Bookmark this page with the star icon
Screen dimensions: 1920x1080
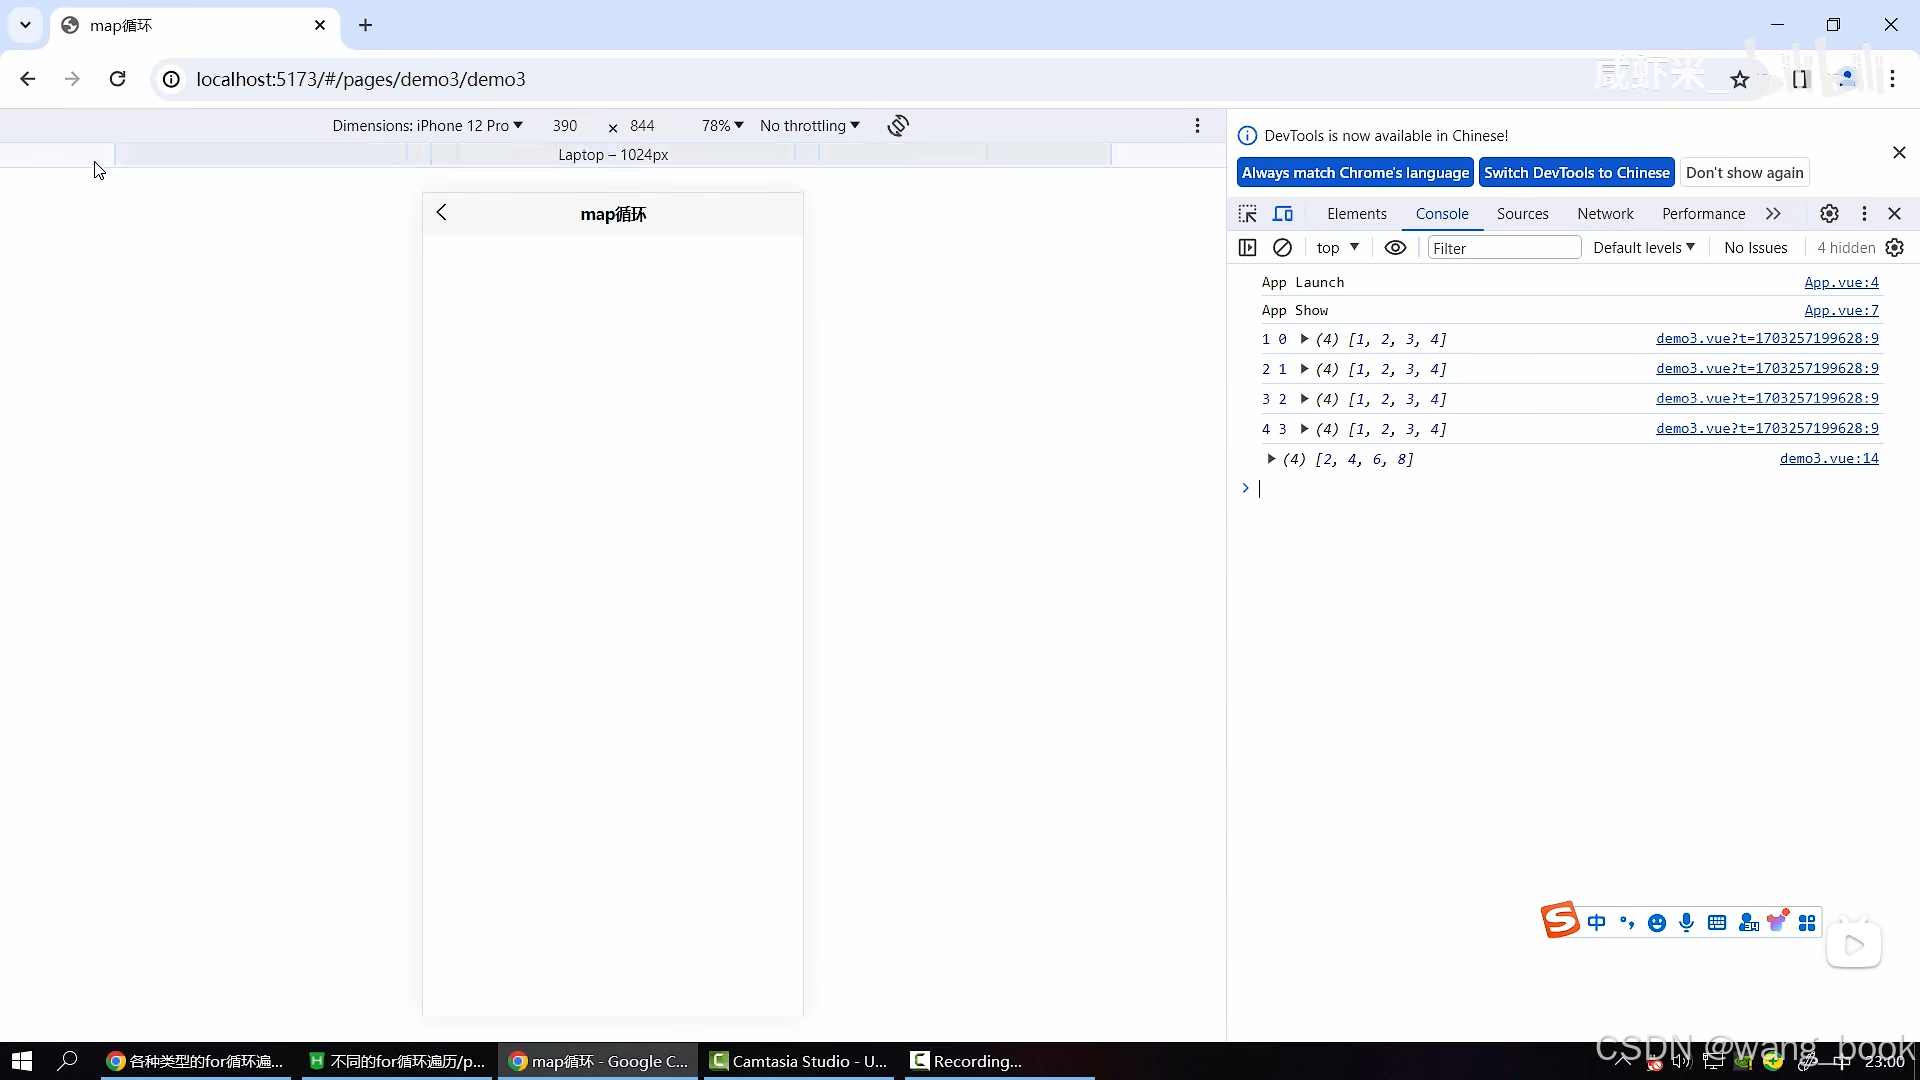coord(1740,79)
